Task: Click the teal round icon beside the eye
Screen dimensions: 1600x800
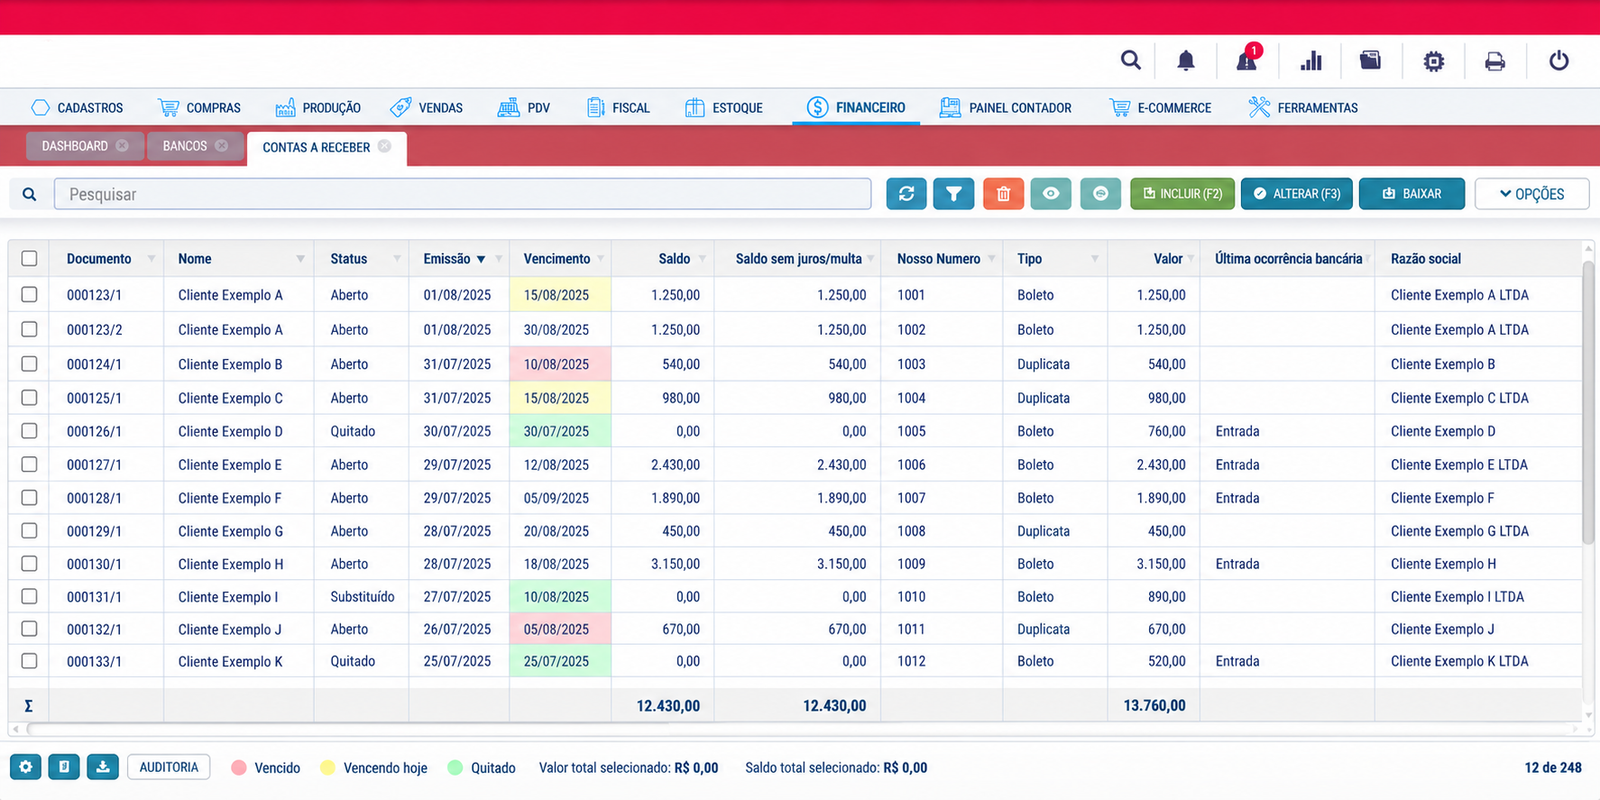Action: click(1100, 194)
